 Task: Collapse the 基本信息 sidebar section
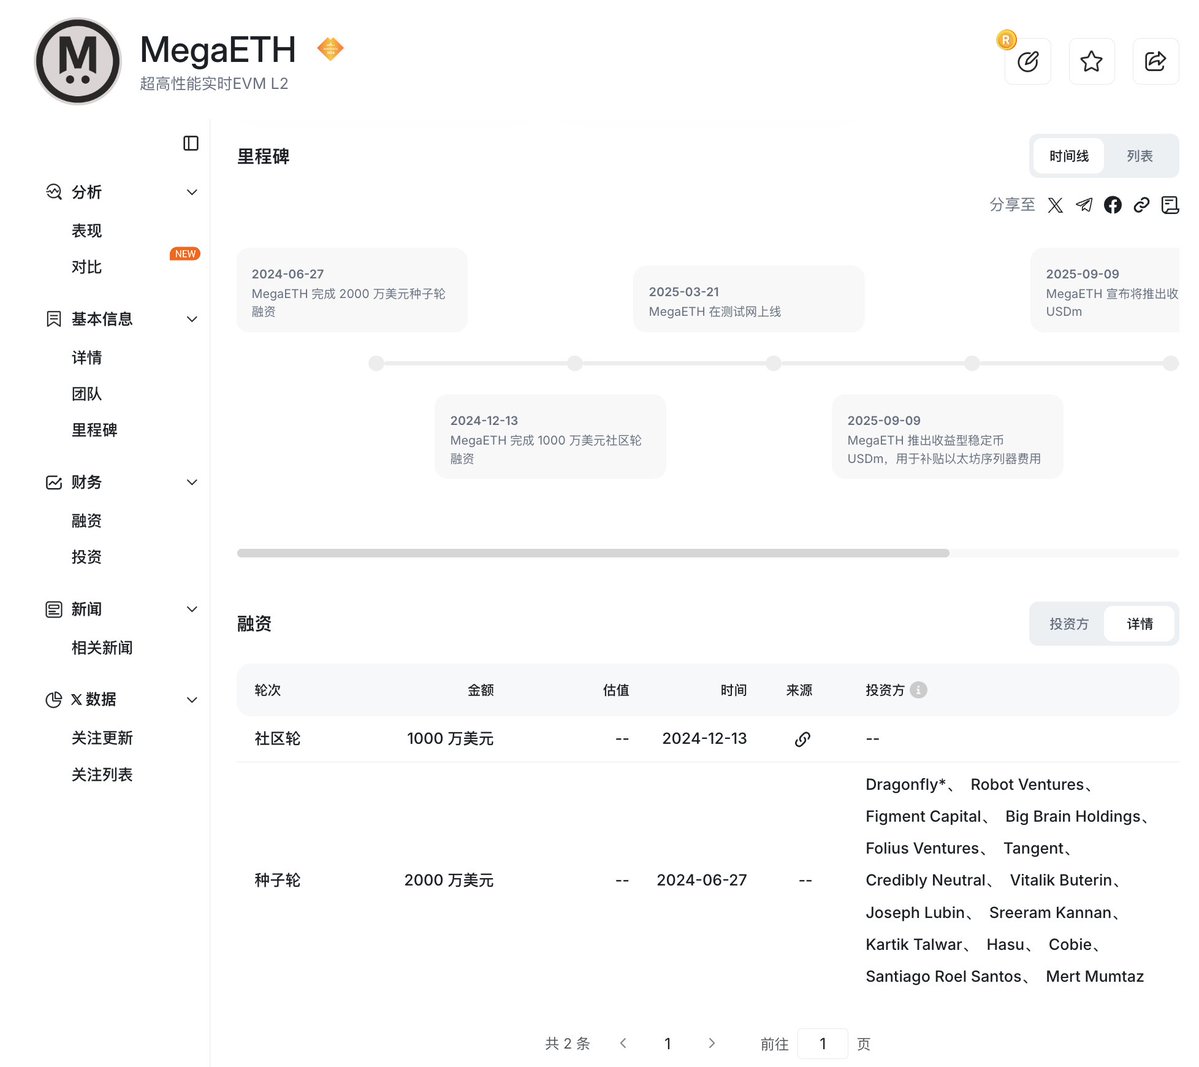click(192, 319)
